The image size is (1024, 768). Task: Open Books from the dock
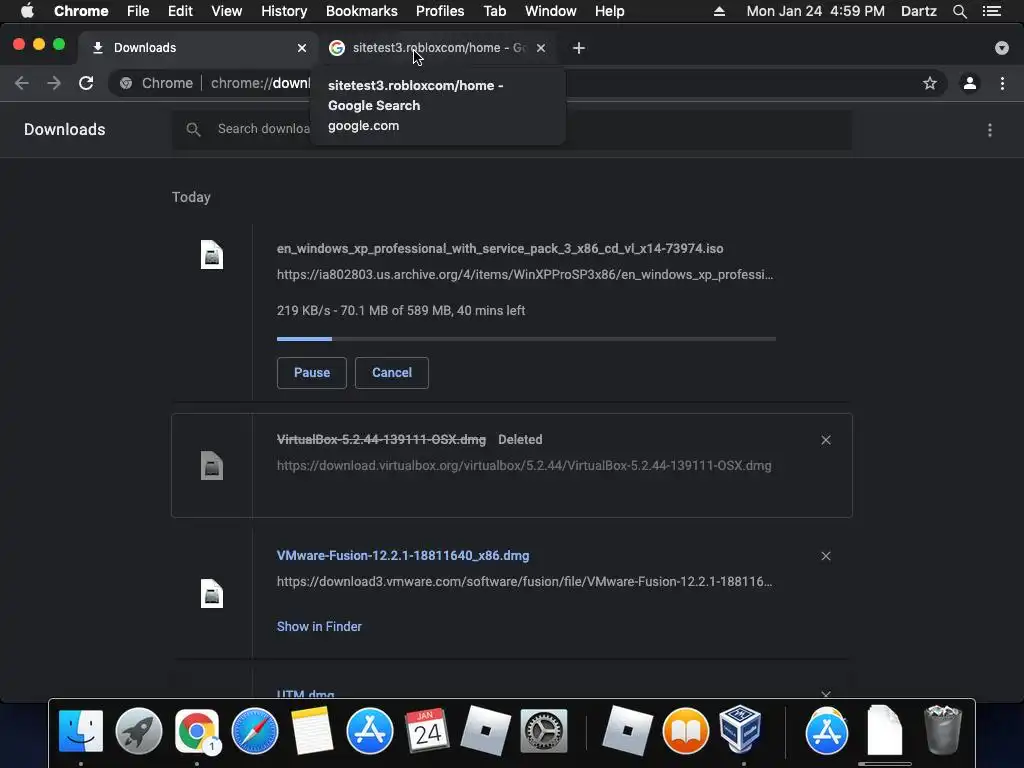686,731
